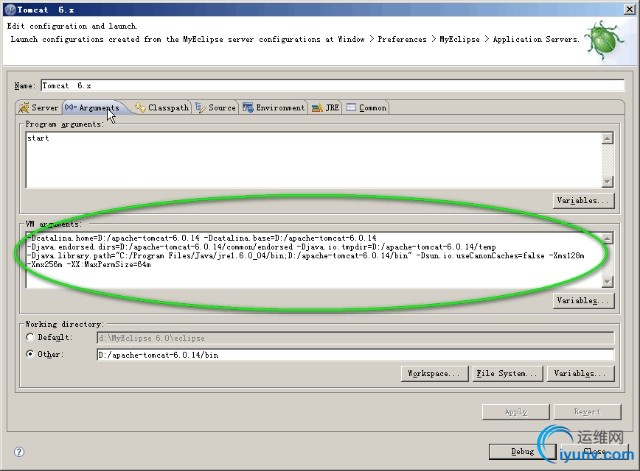Click inside the Program arguments text area
The image size is (640, 471).
[313, 160]
